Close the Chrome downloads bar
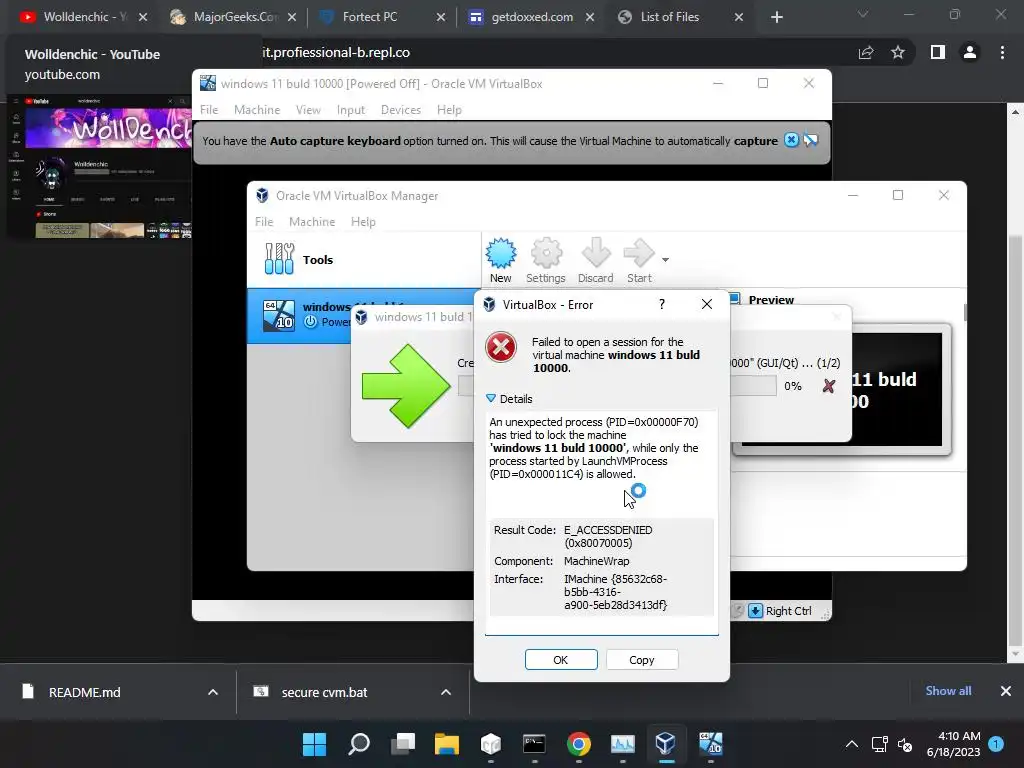1024x768 pixels. pos(1006,691)
